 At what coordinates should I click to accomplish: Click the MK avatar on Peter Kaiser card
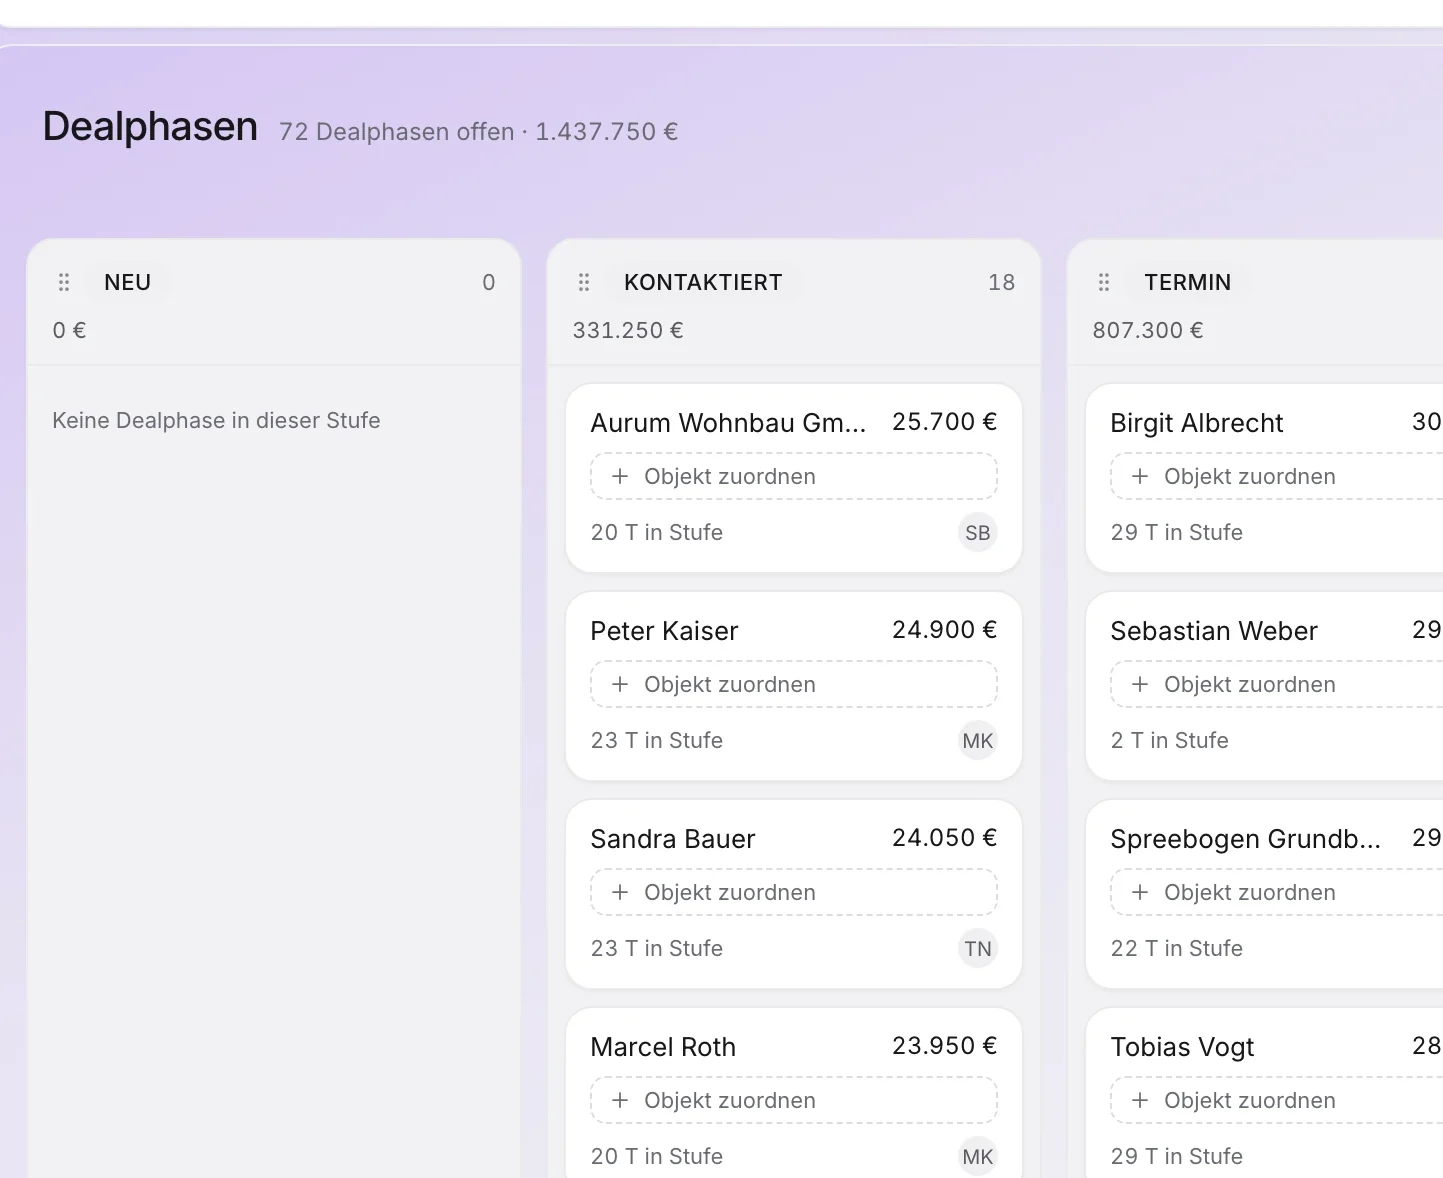[x=978, y=741]
